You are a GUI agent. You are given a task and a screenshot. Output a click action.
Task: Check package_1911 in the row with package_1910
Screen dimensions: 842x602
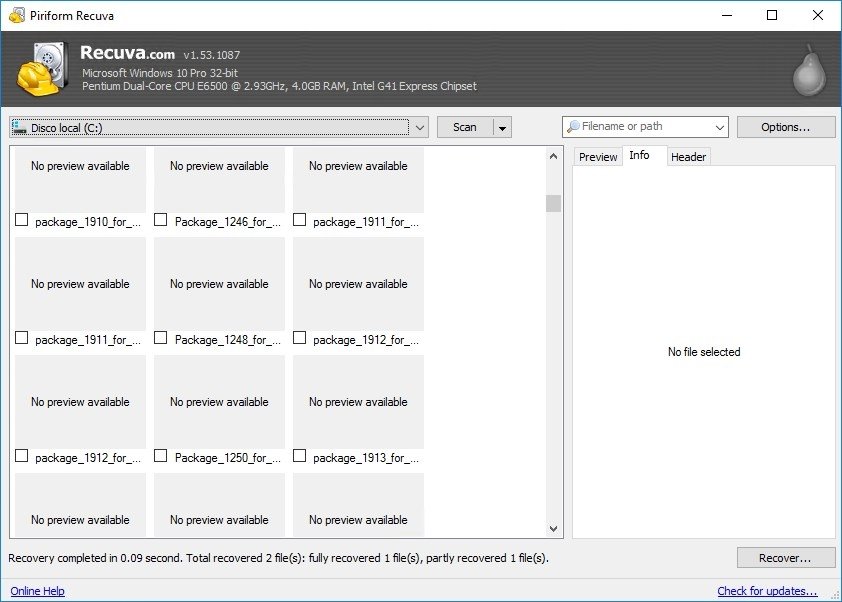[299, 220]
